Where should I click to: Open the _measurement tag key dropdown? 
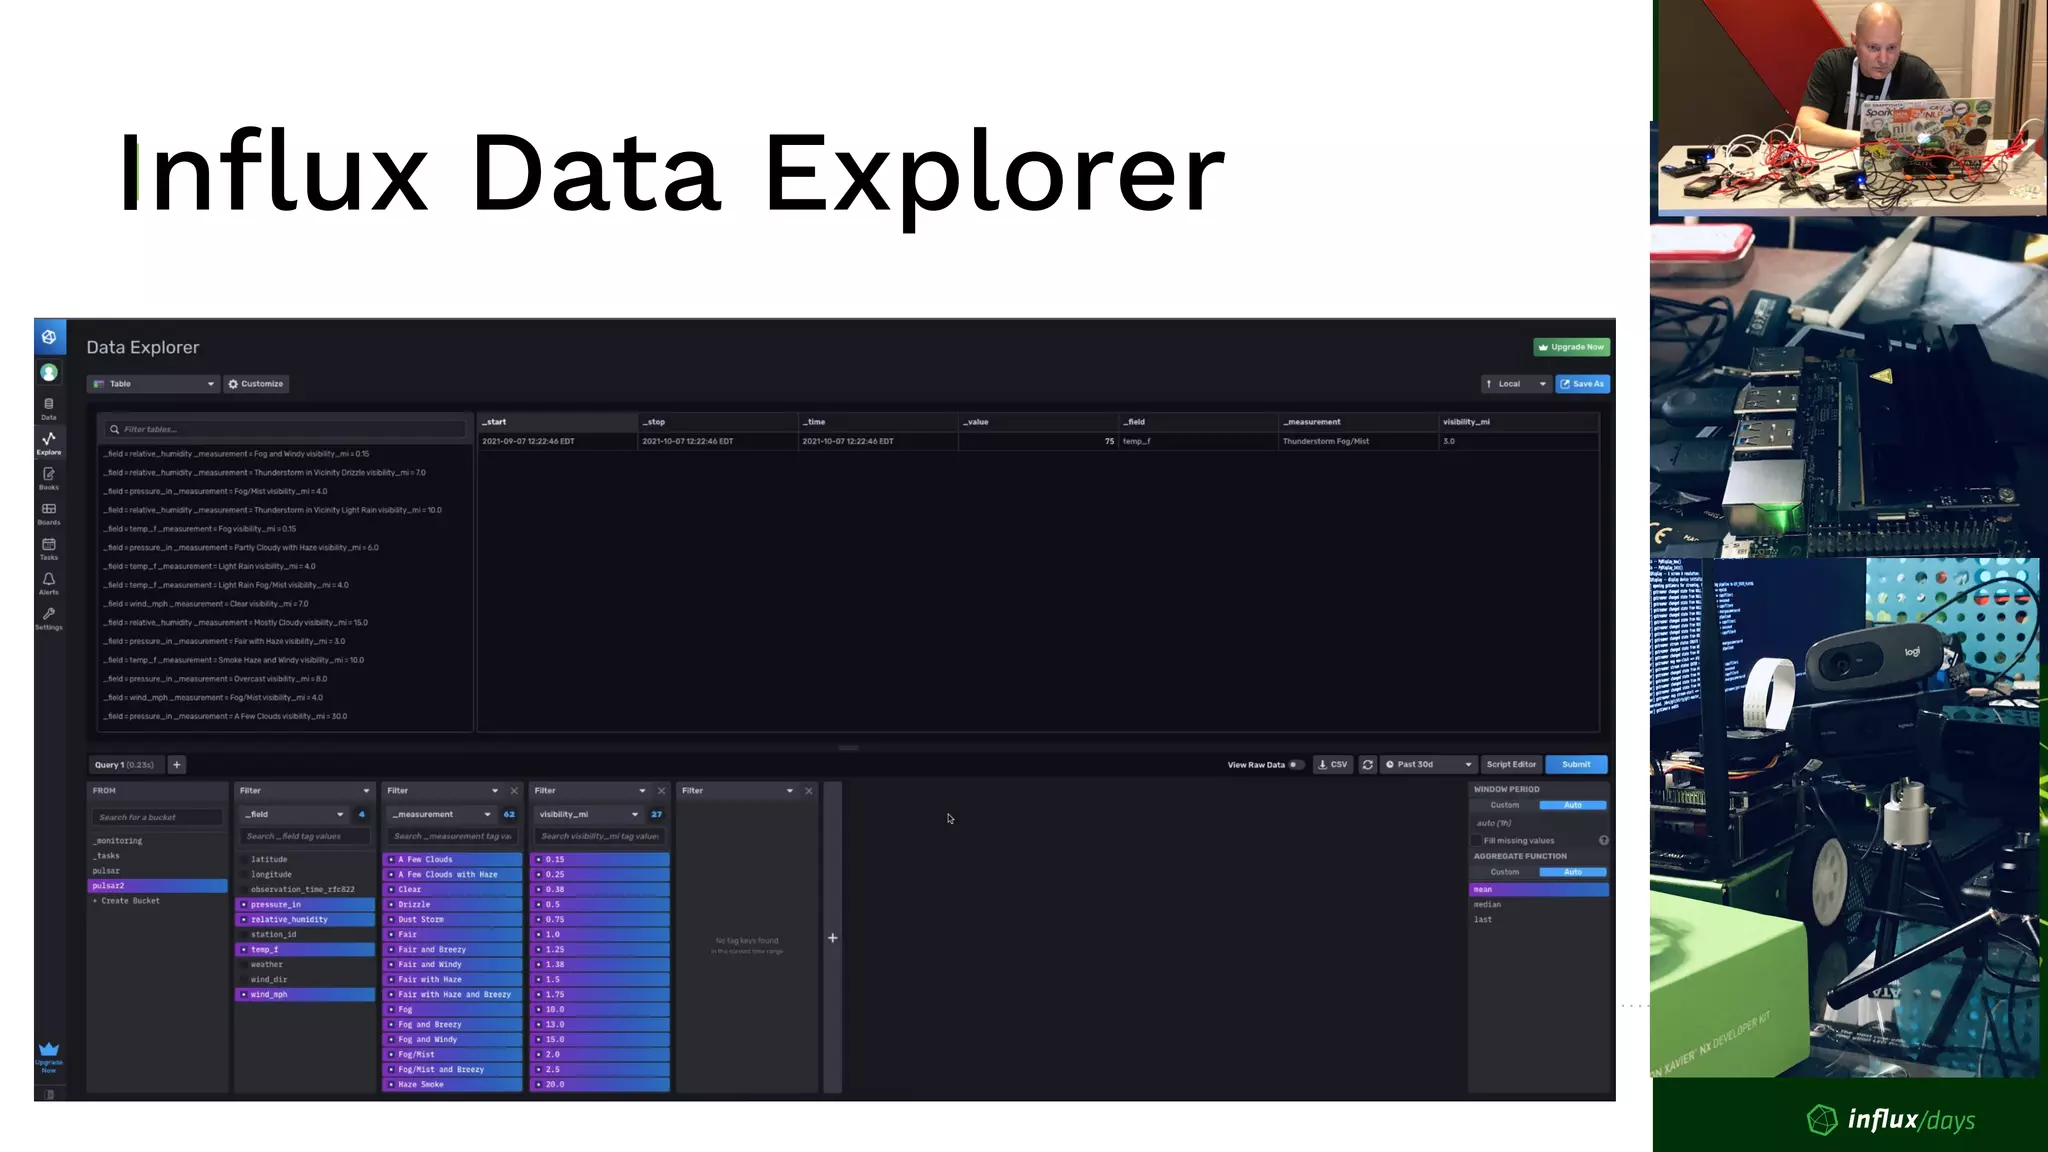(x=441, y=814)
